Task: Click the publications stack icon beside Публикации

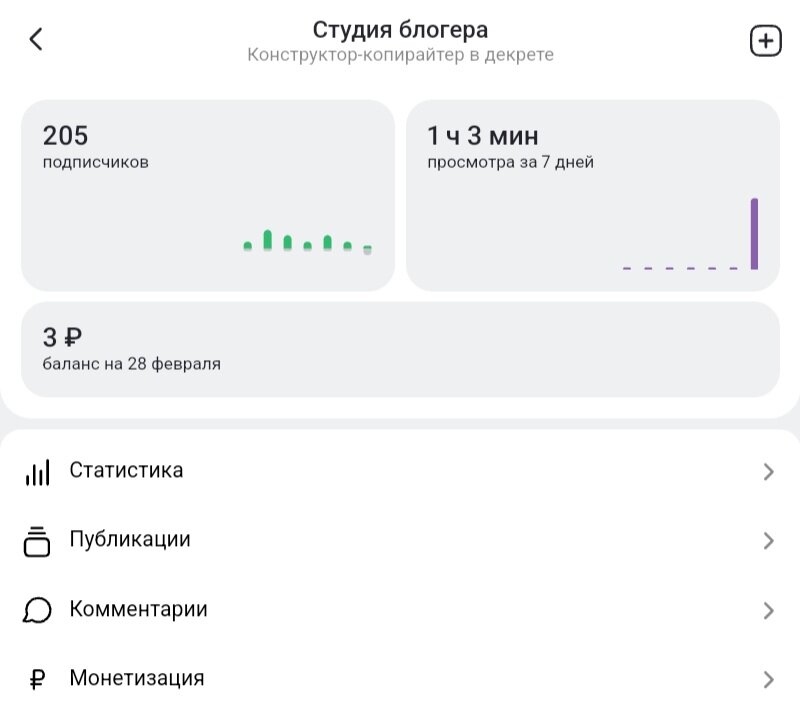Action: (36, 540)
